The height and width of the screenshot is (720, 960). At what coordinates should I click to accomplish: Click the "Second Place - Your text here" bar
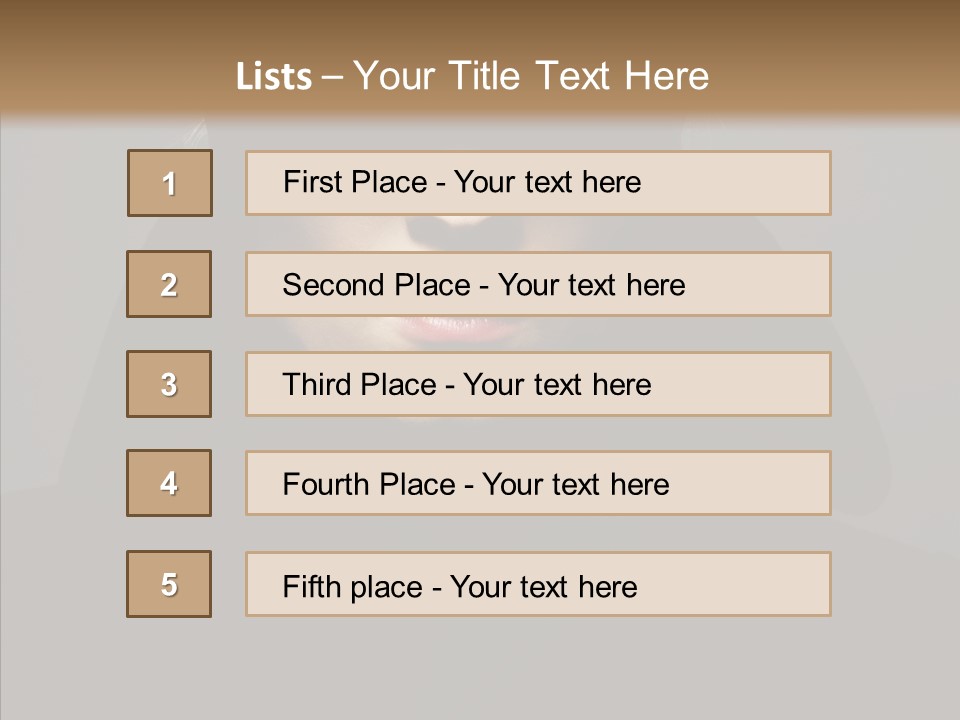tap(538, 284)
